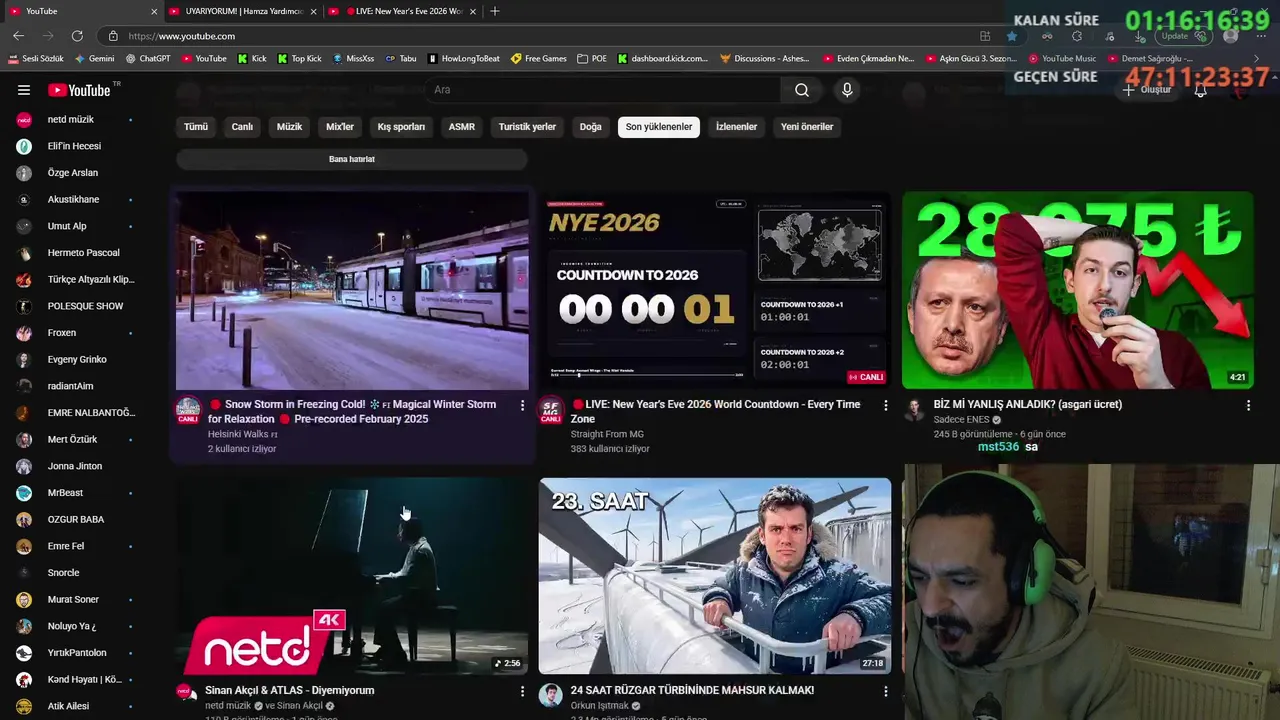
Task: Click the Froxen sidebar avatar
Action: click(24, 333)
